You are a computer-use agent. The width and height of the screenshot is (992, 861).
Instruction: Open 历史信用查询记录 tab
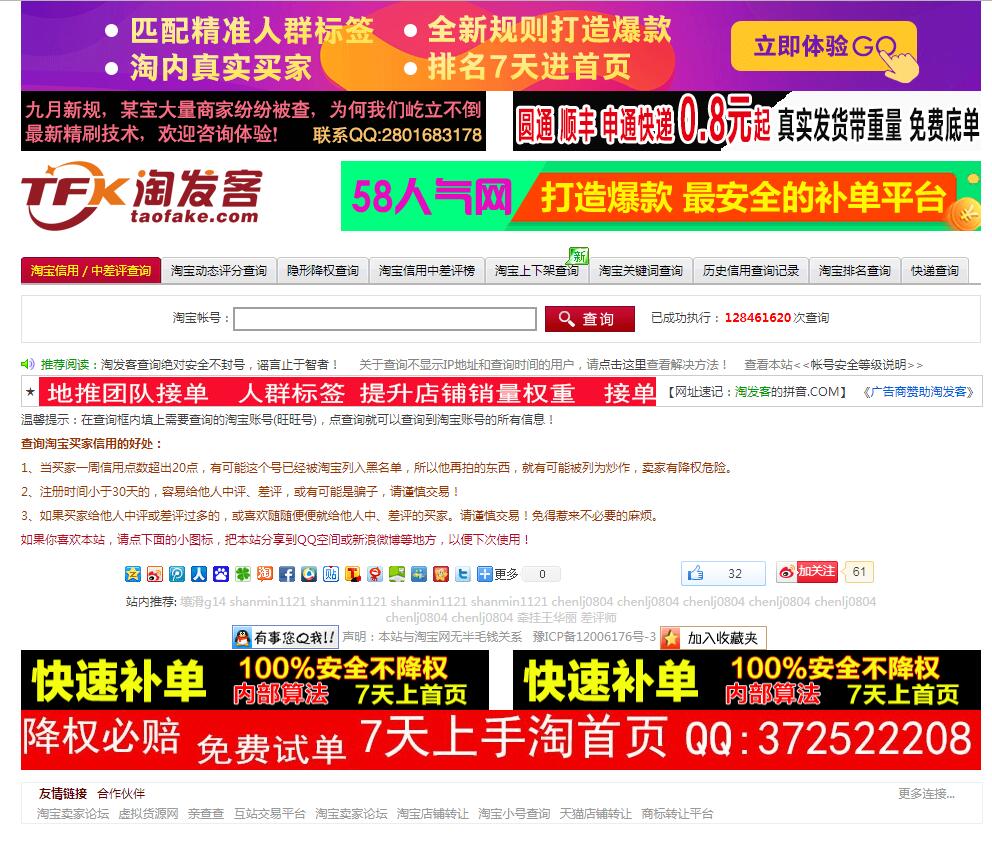pos(751,271)
